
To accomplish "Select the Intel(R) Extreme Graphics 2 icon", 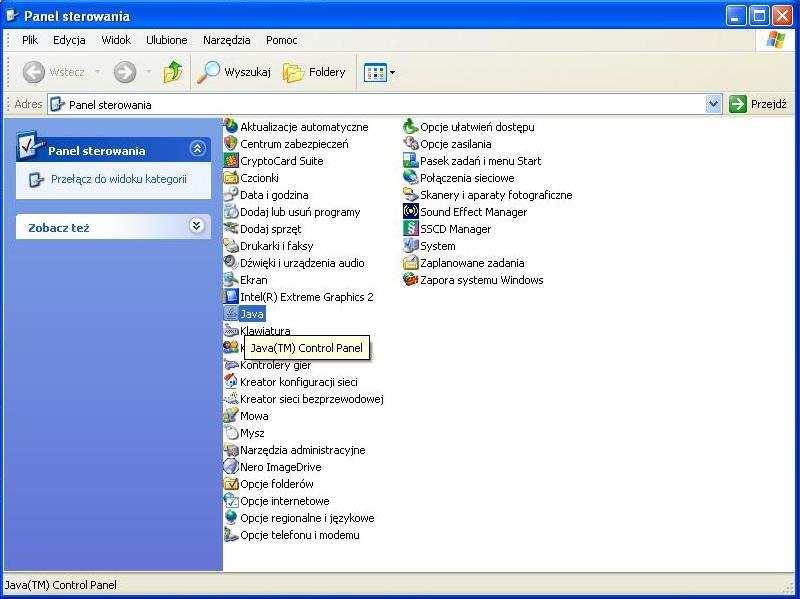I will coord(231,297).
